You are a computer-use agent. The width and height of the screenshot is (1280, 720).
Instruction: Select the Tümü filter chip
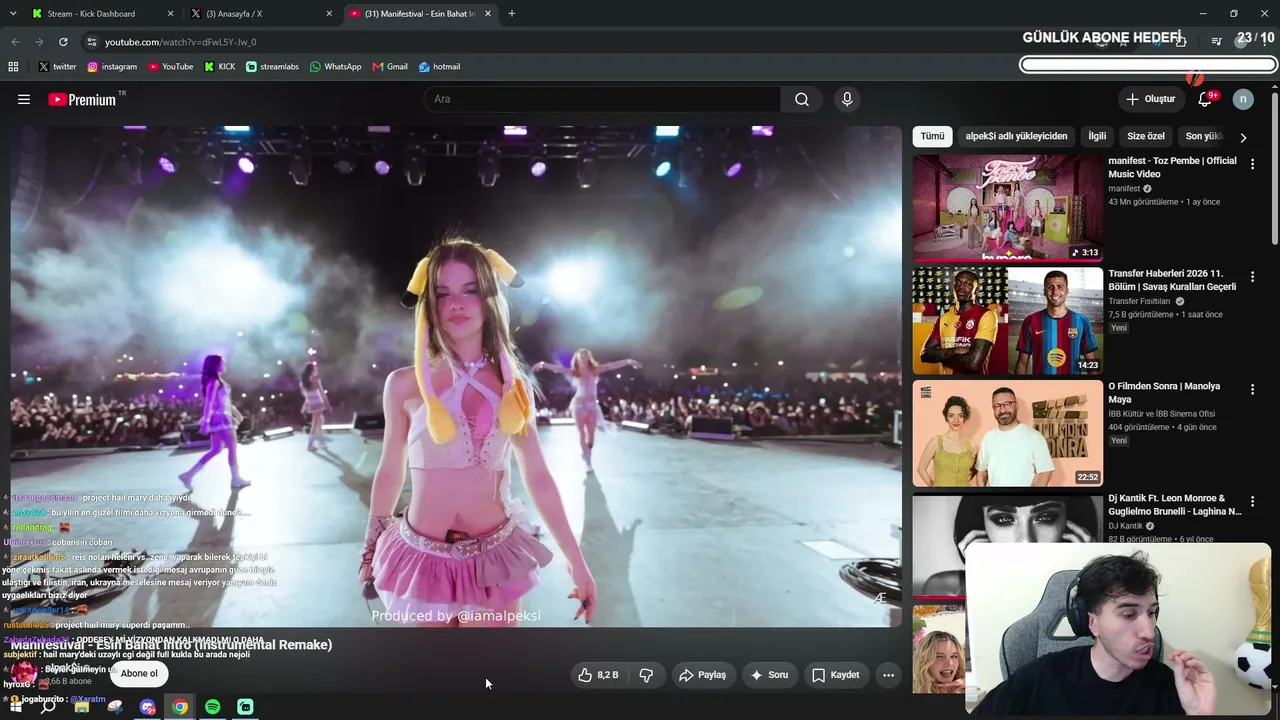[x=932, y=136]
